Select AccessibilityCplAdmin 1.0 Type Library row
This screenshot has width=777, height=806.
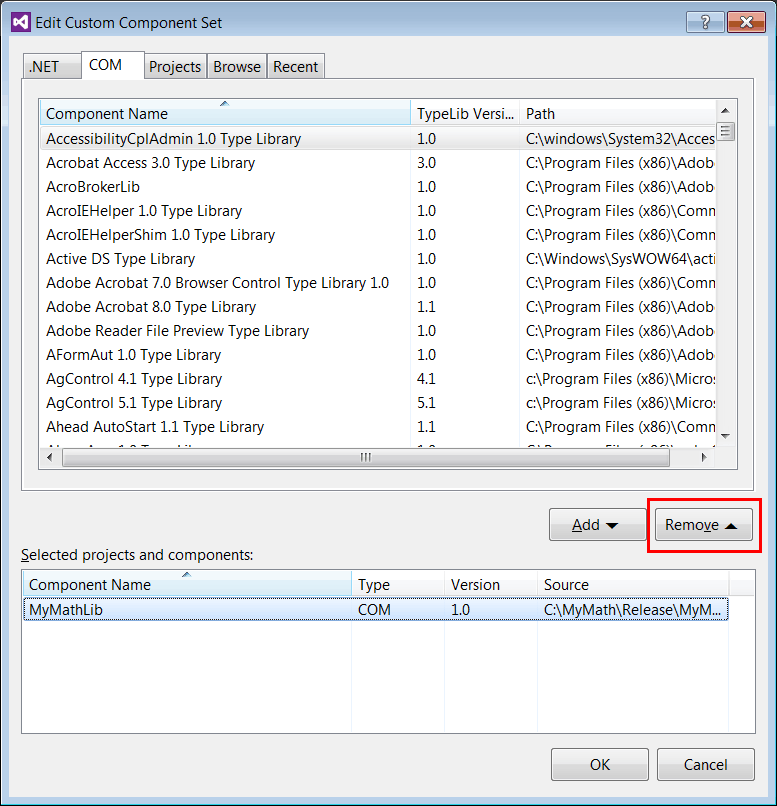(x=378, y=139)
